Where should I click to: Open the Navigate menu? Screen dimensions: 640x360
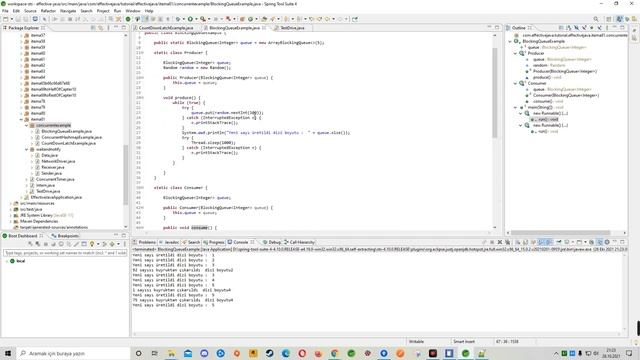(x=68, y=11)
